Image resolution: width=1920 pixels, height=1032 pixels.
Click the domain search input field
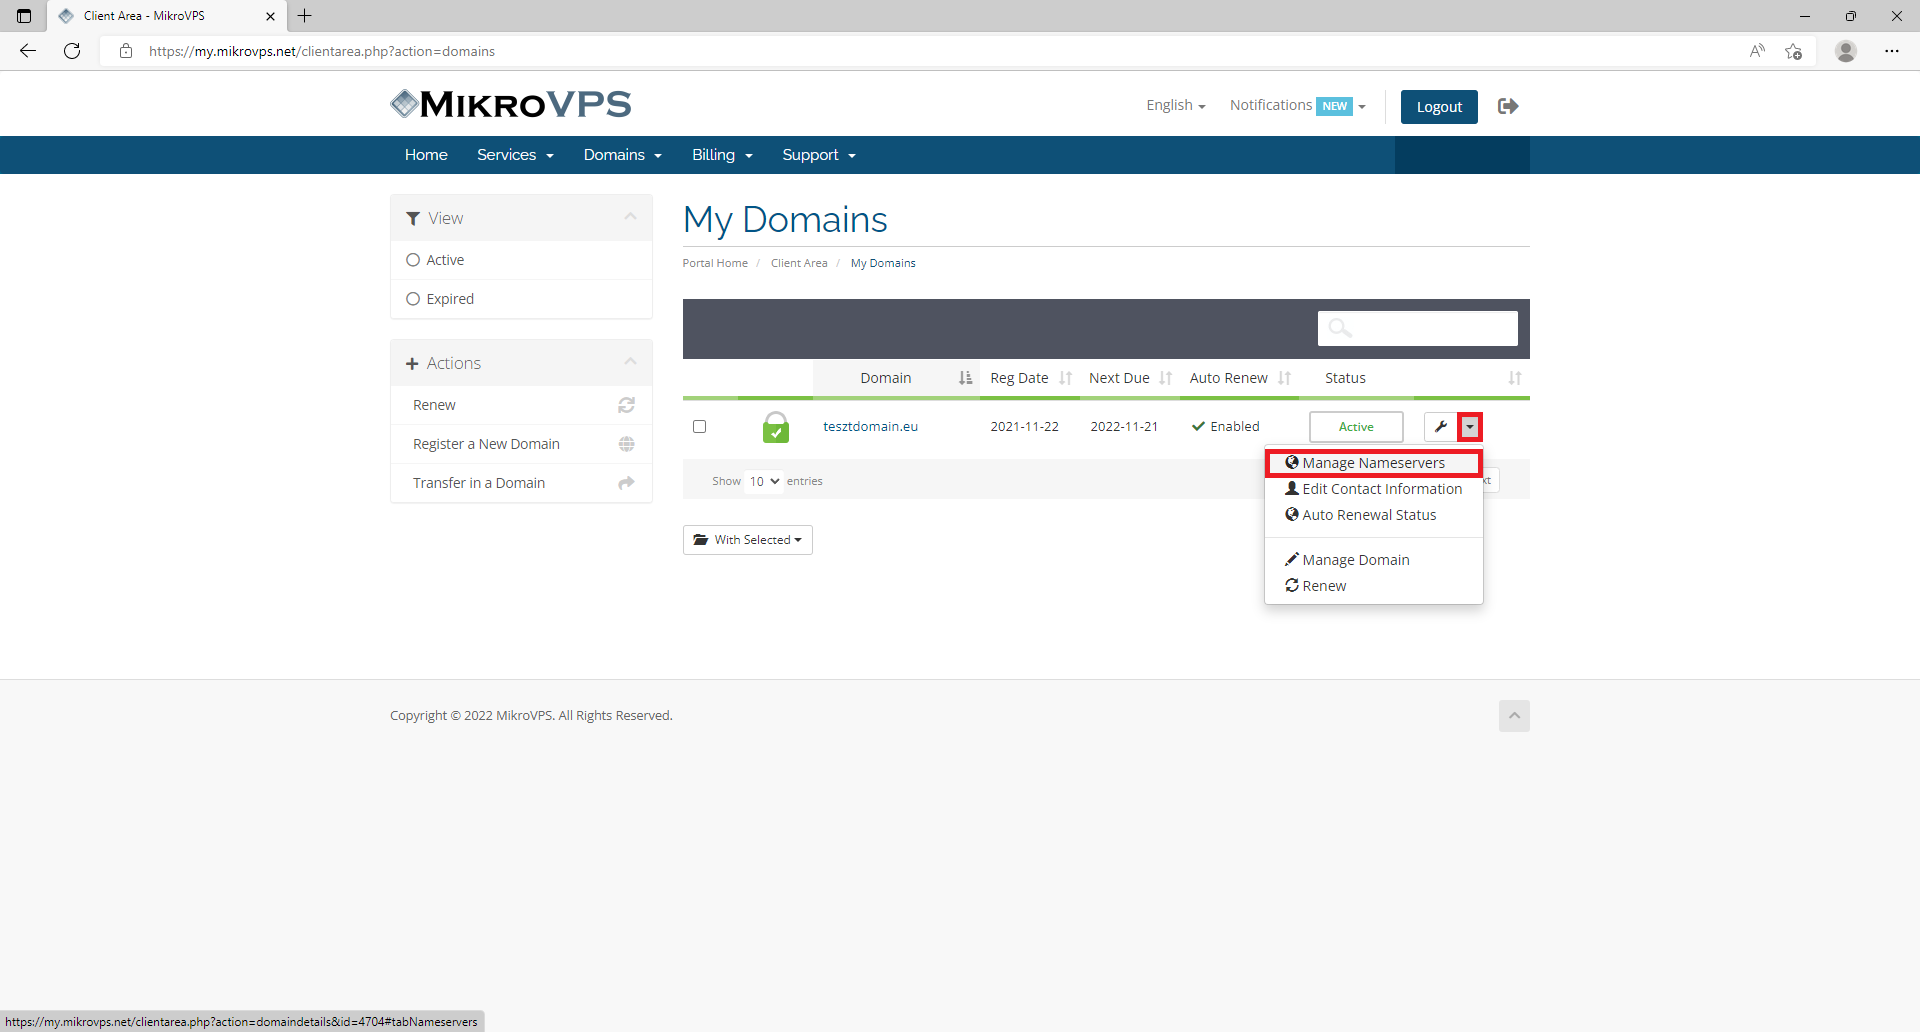[1418, 328]
